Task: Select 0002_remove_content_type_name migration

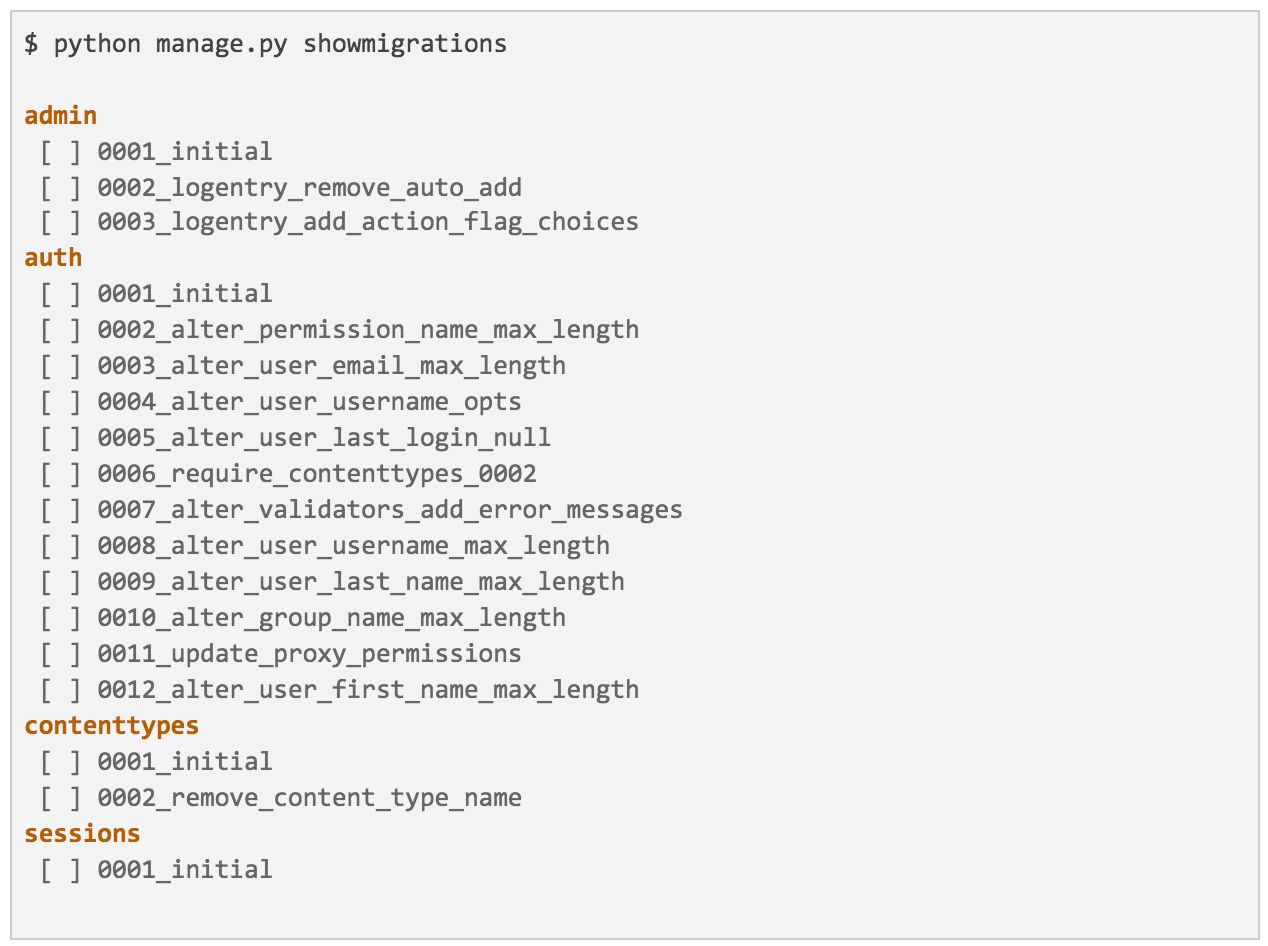Action: (309, 798)
